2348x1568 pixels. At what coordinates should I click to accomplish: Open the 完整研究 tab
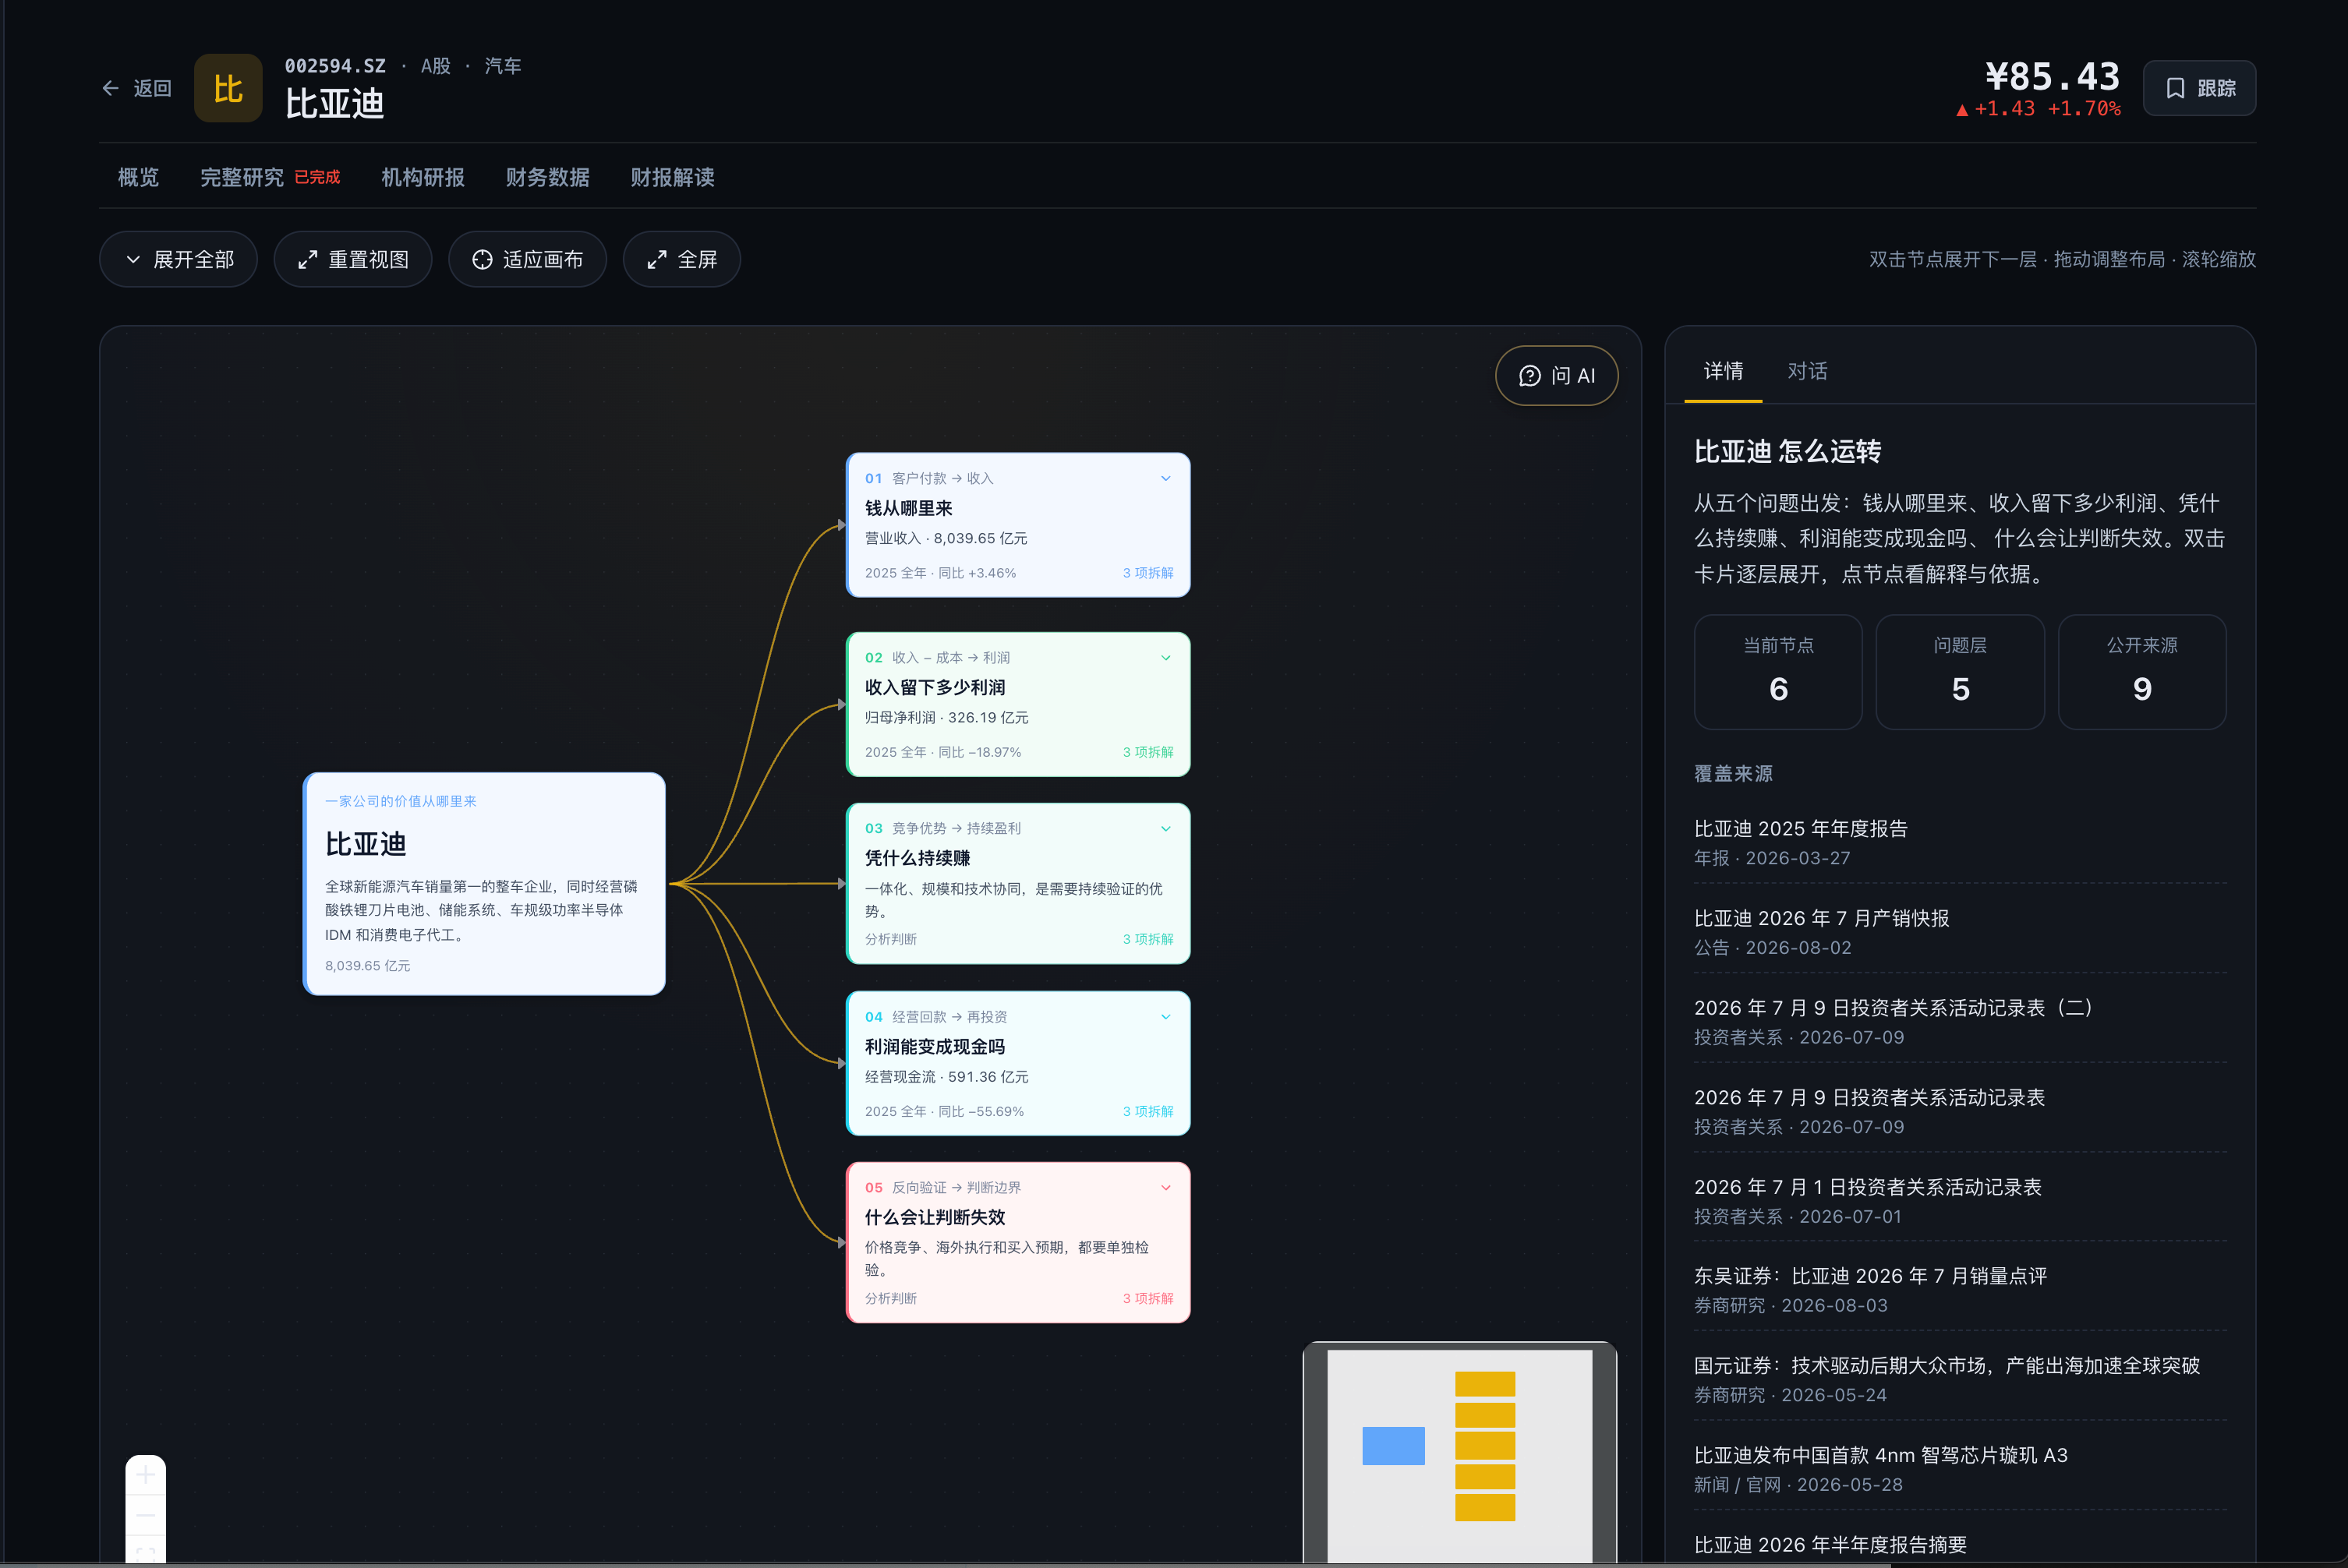tap(242, 177)
